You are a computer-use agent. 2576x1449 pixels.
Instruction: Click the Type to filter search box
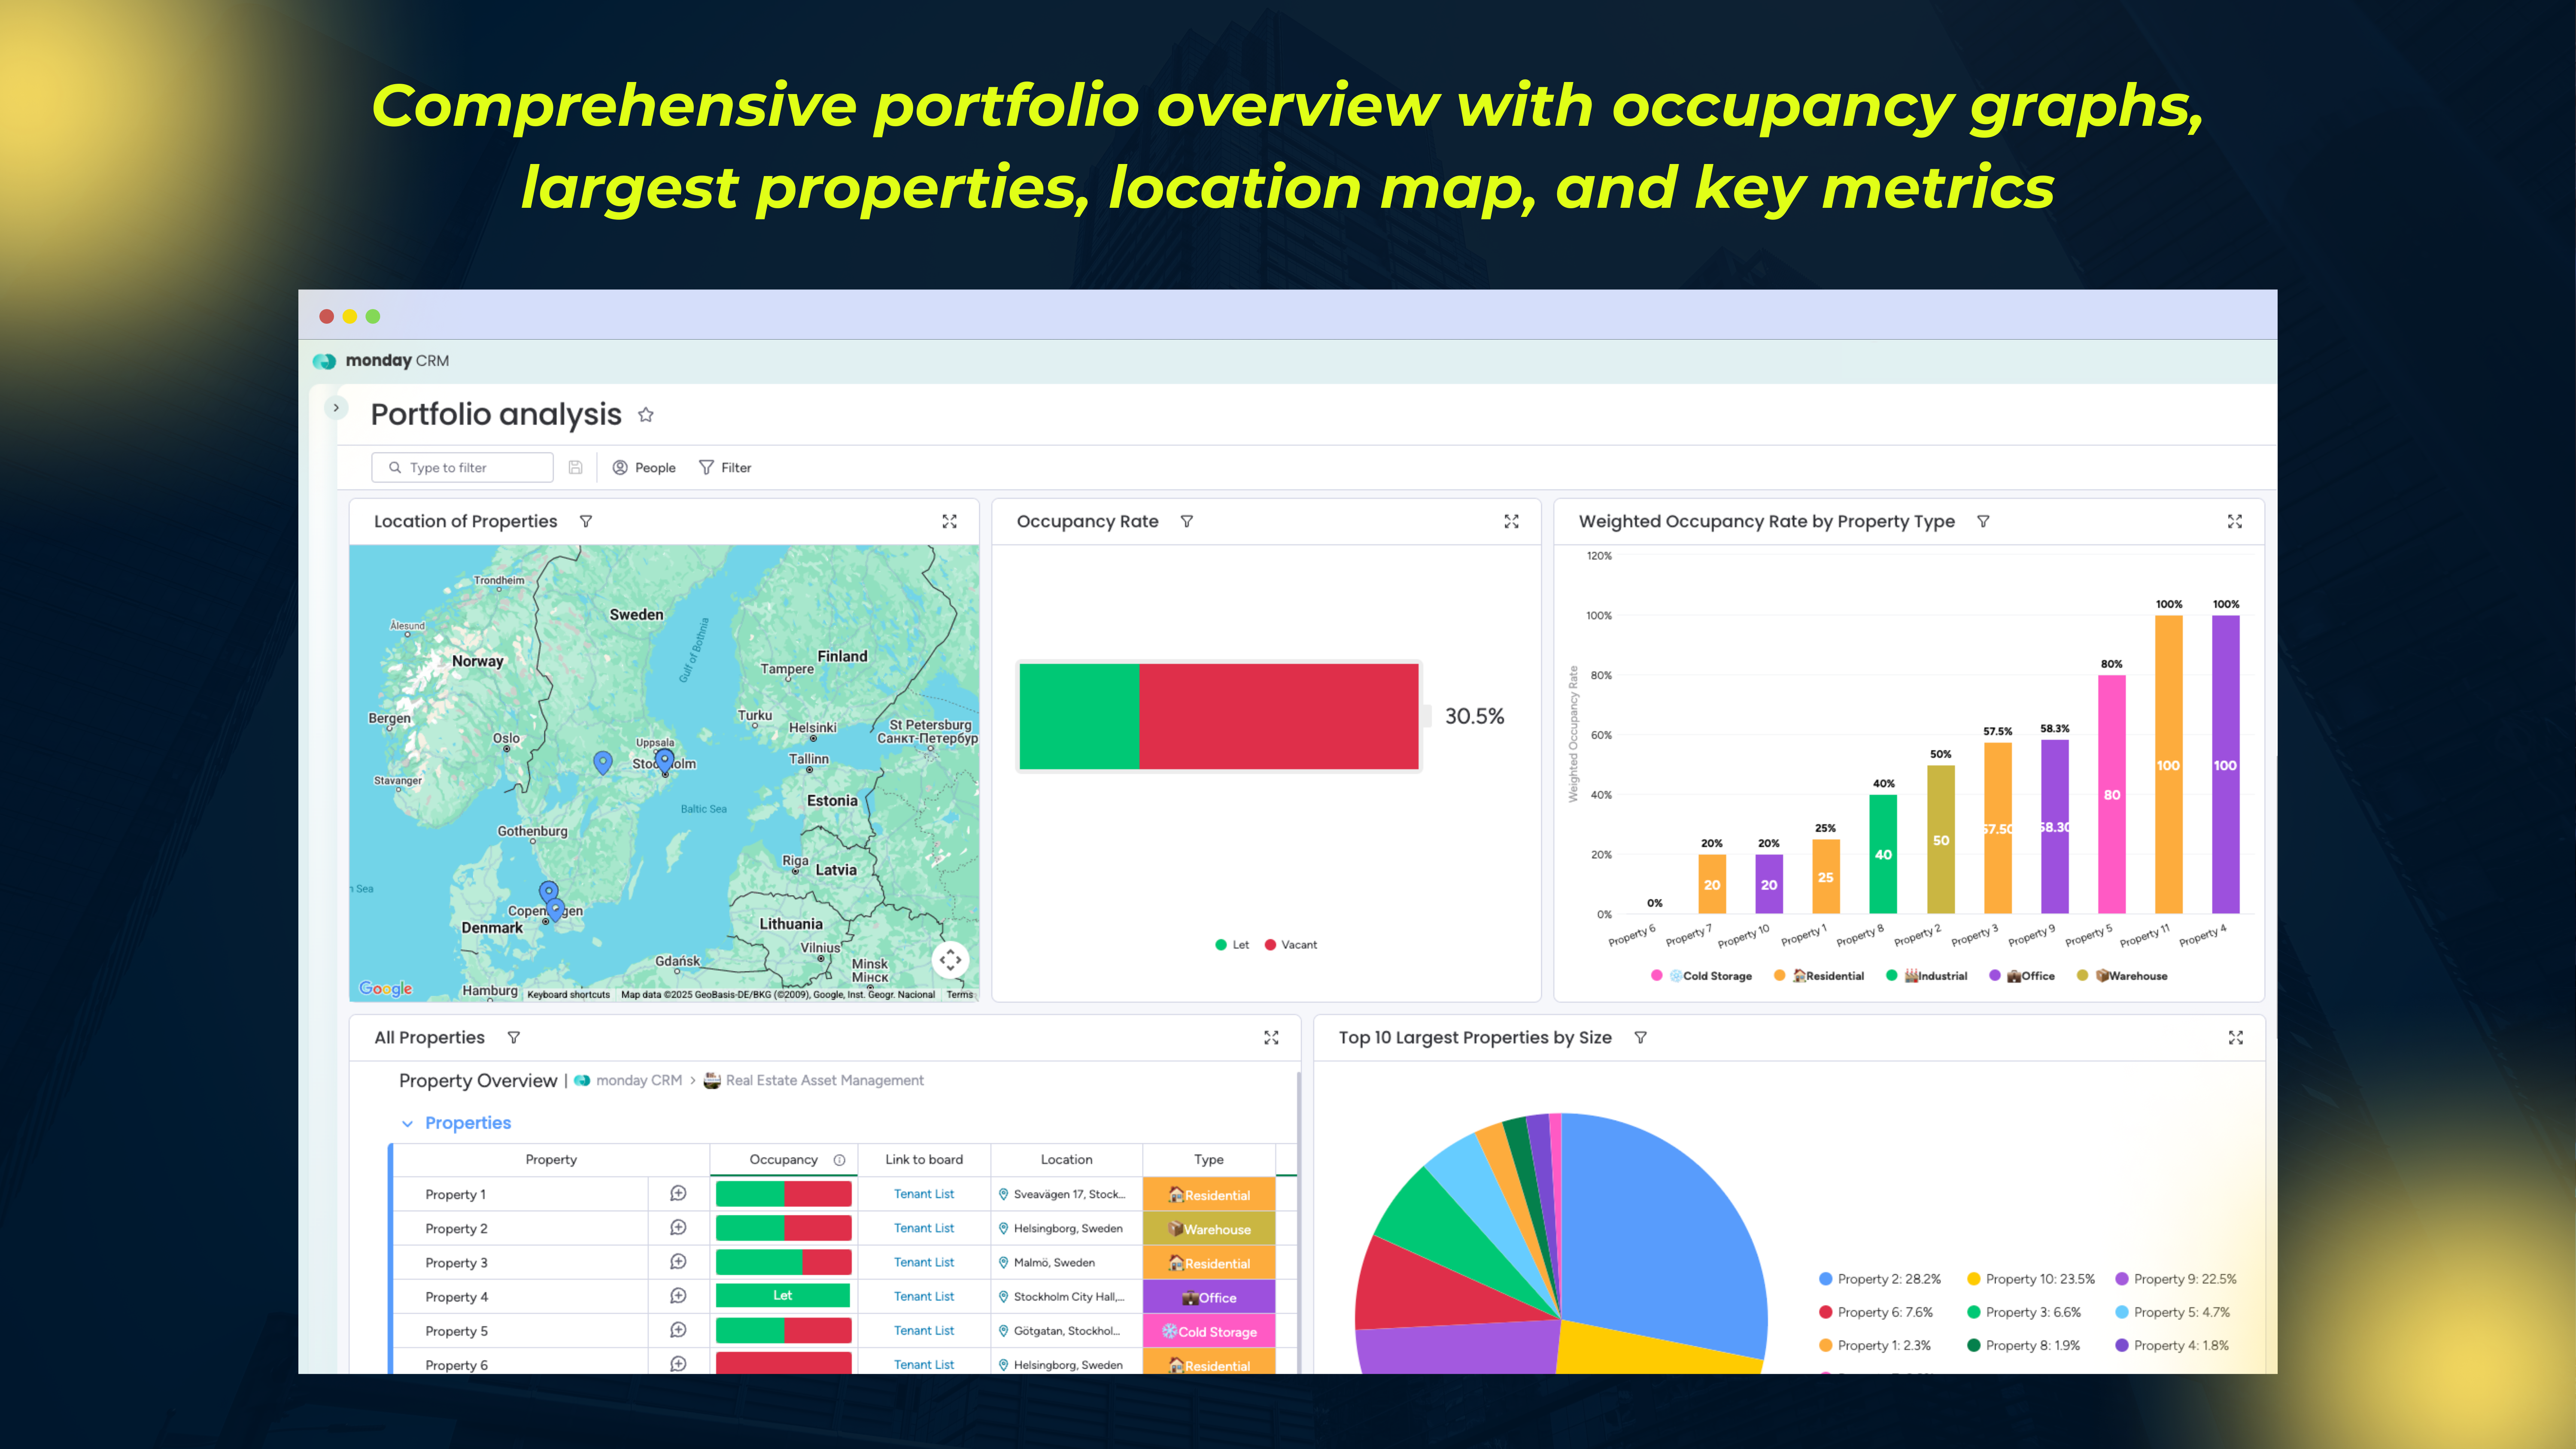point(462,467)
